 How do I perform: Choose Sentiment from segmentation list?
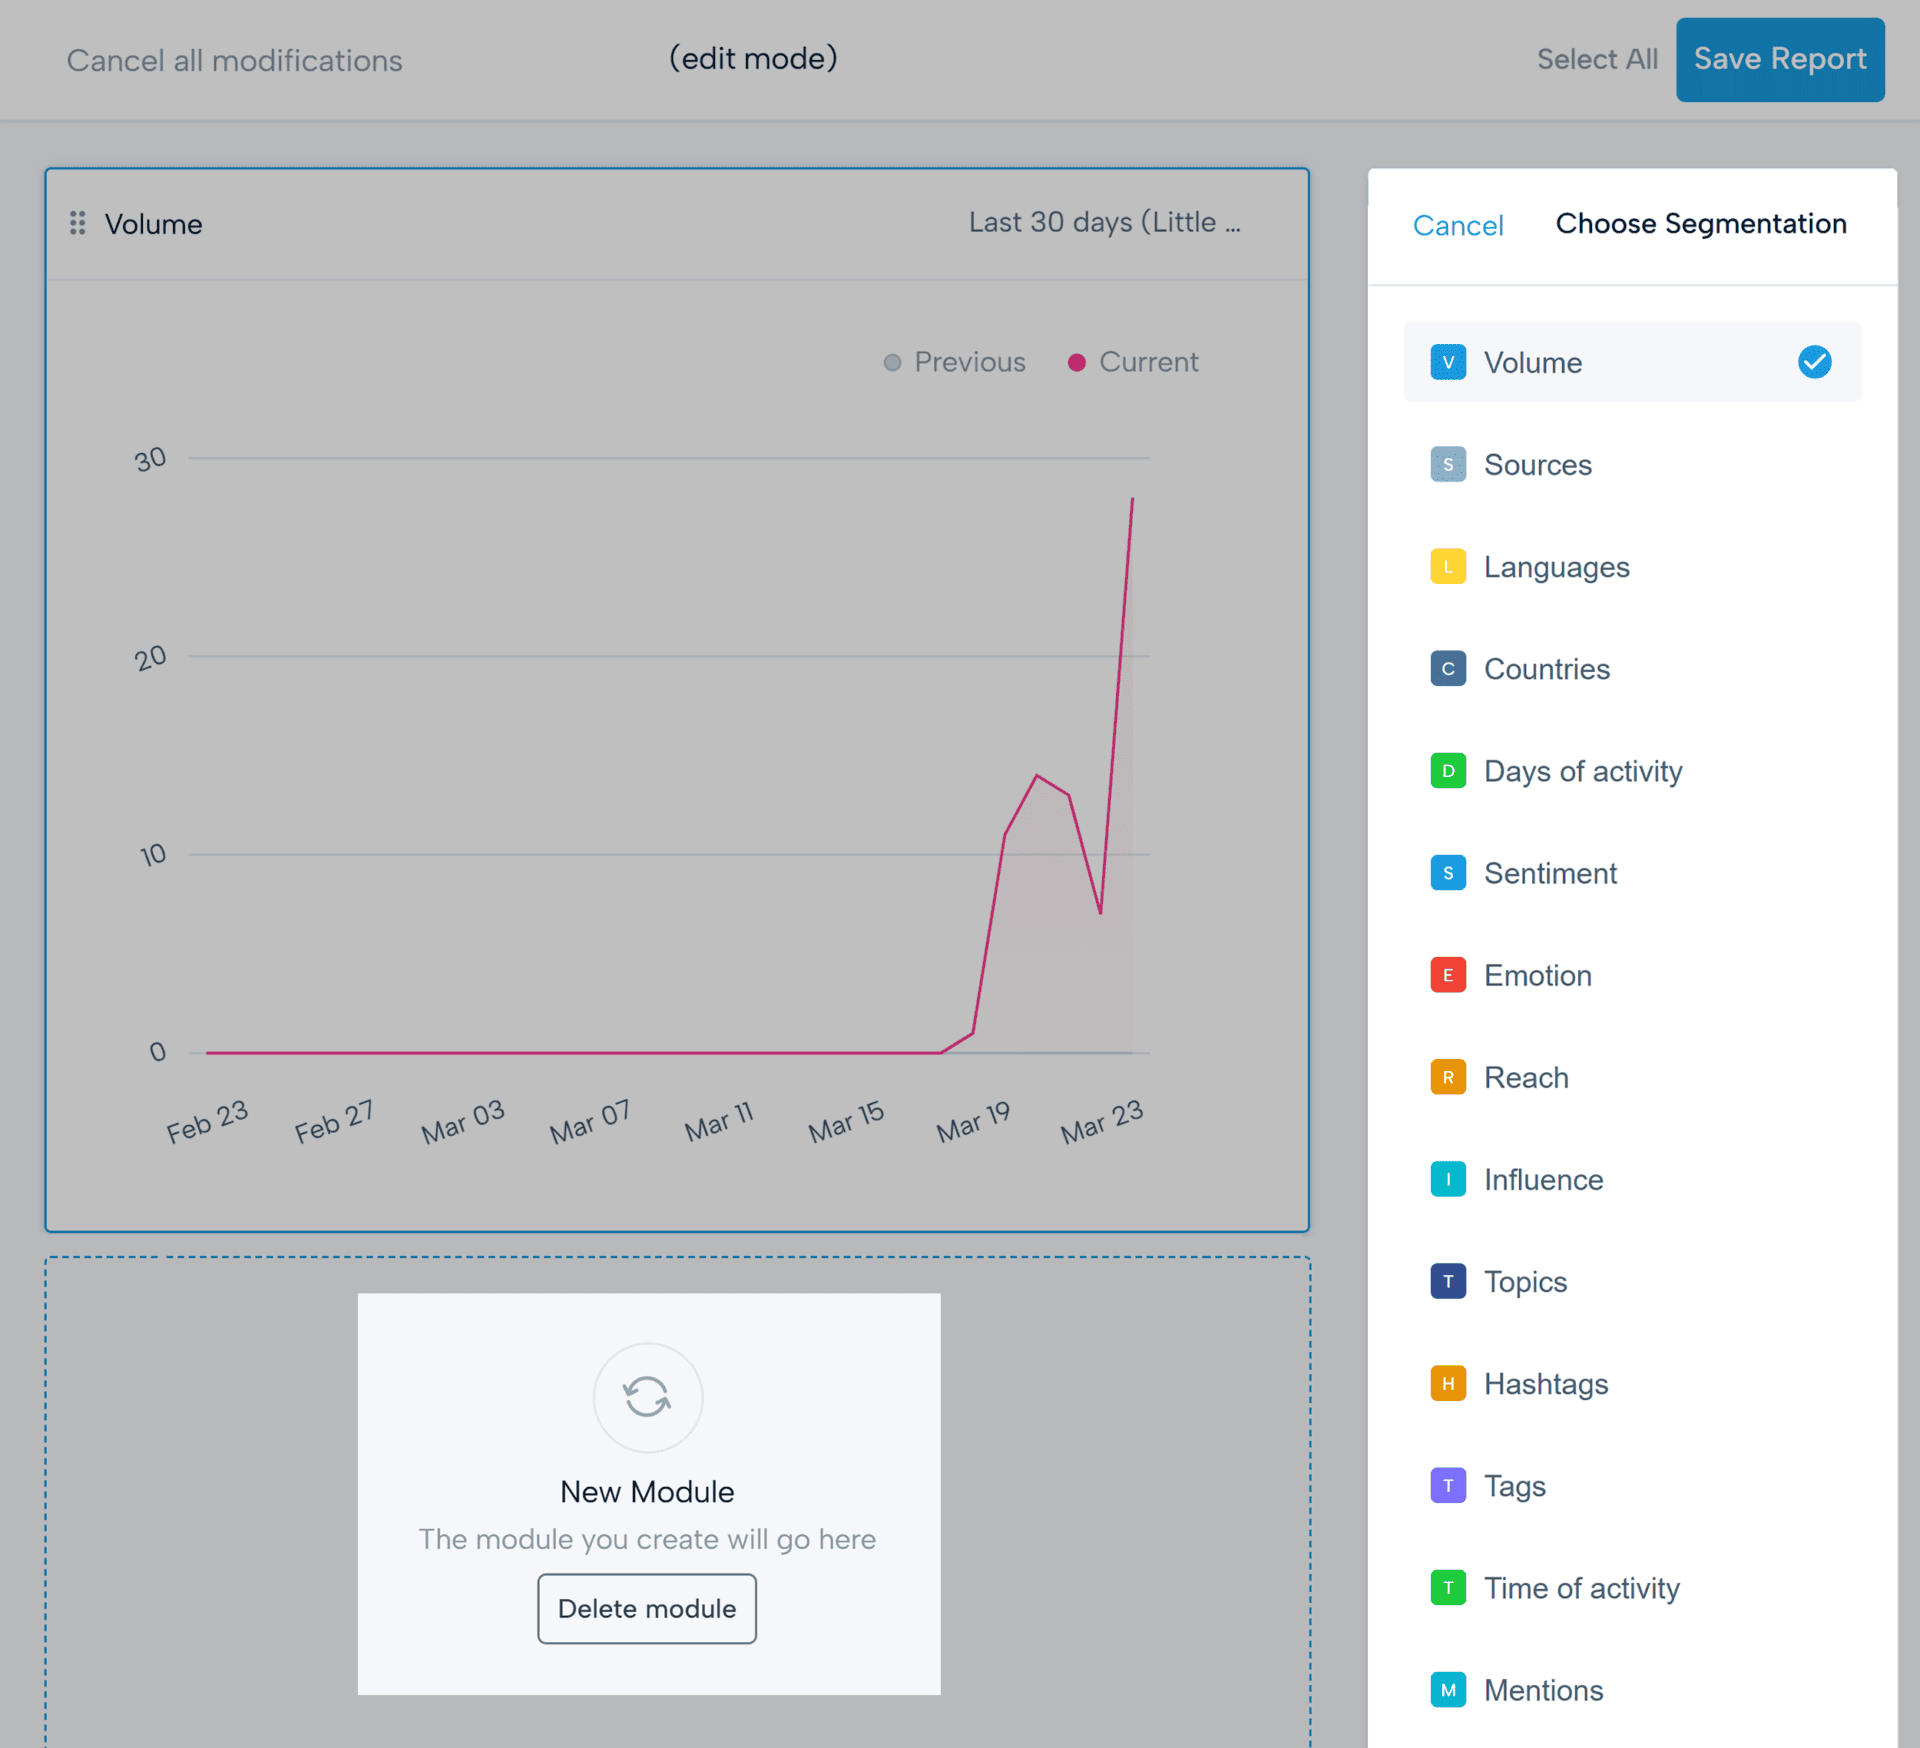point(1549,873)
